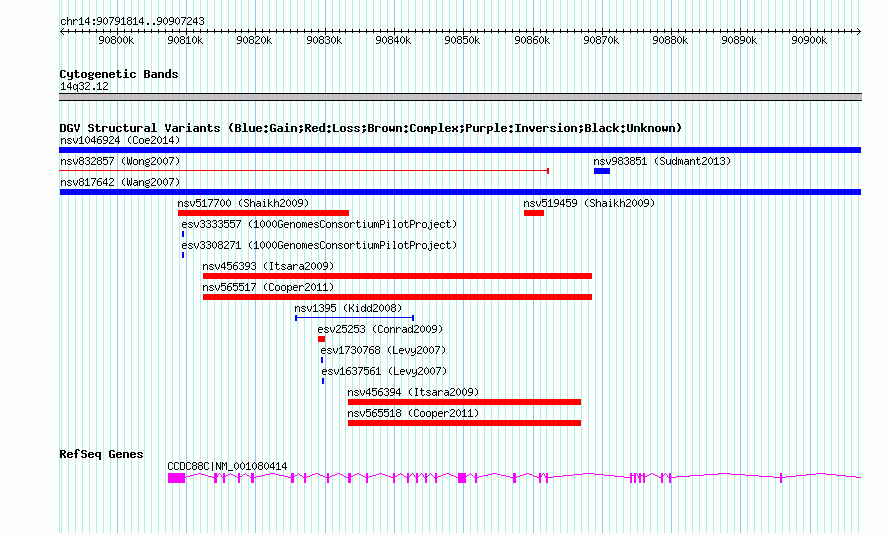Click the 90880k ruler position
The width and height of the screenshot is (890, 533).
[670, 40]
